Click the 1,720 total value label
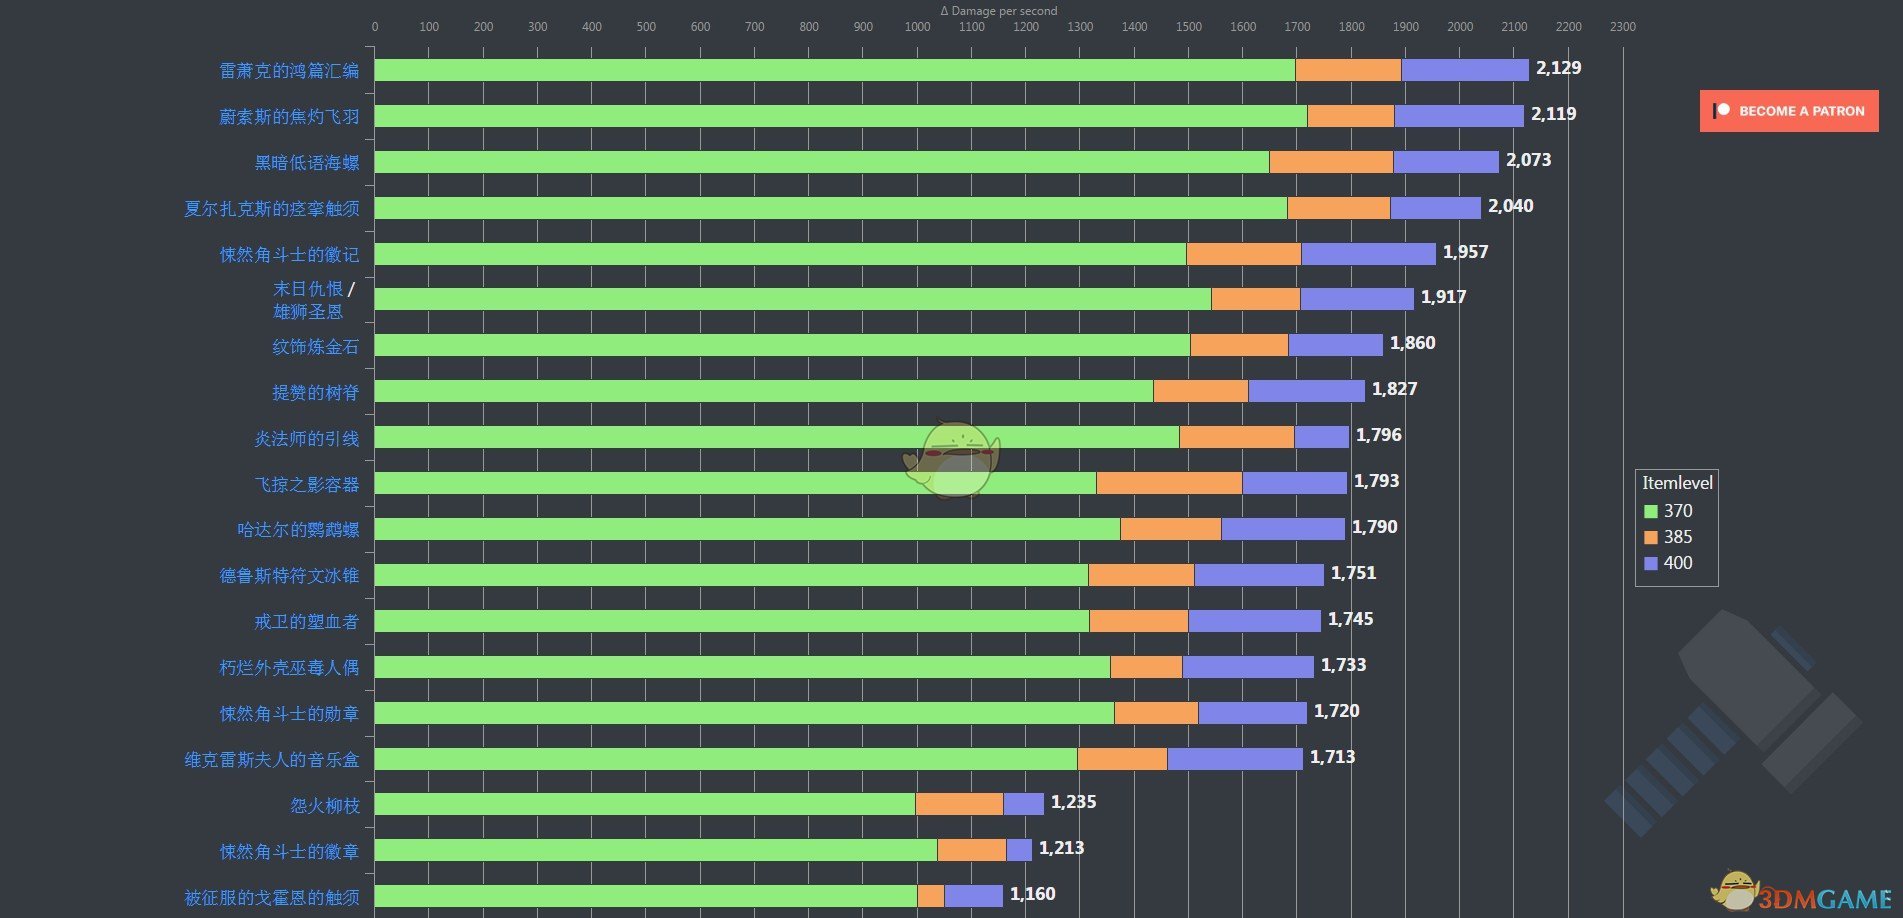Screen dimensions: 1903x918 click(x=1336, y=711)
